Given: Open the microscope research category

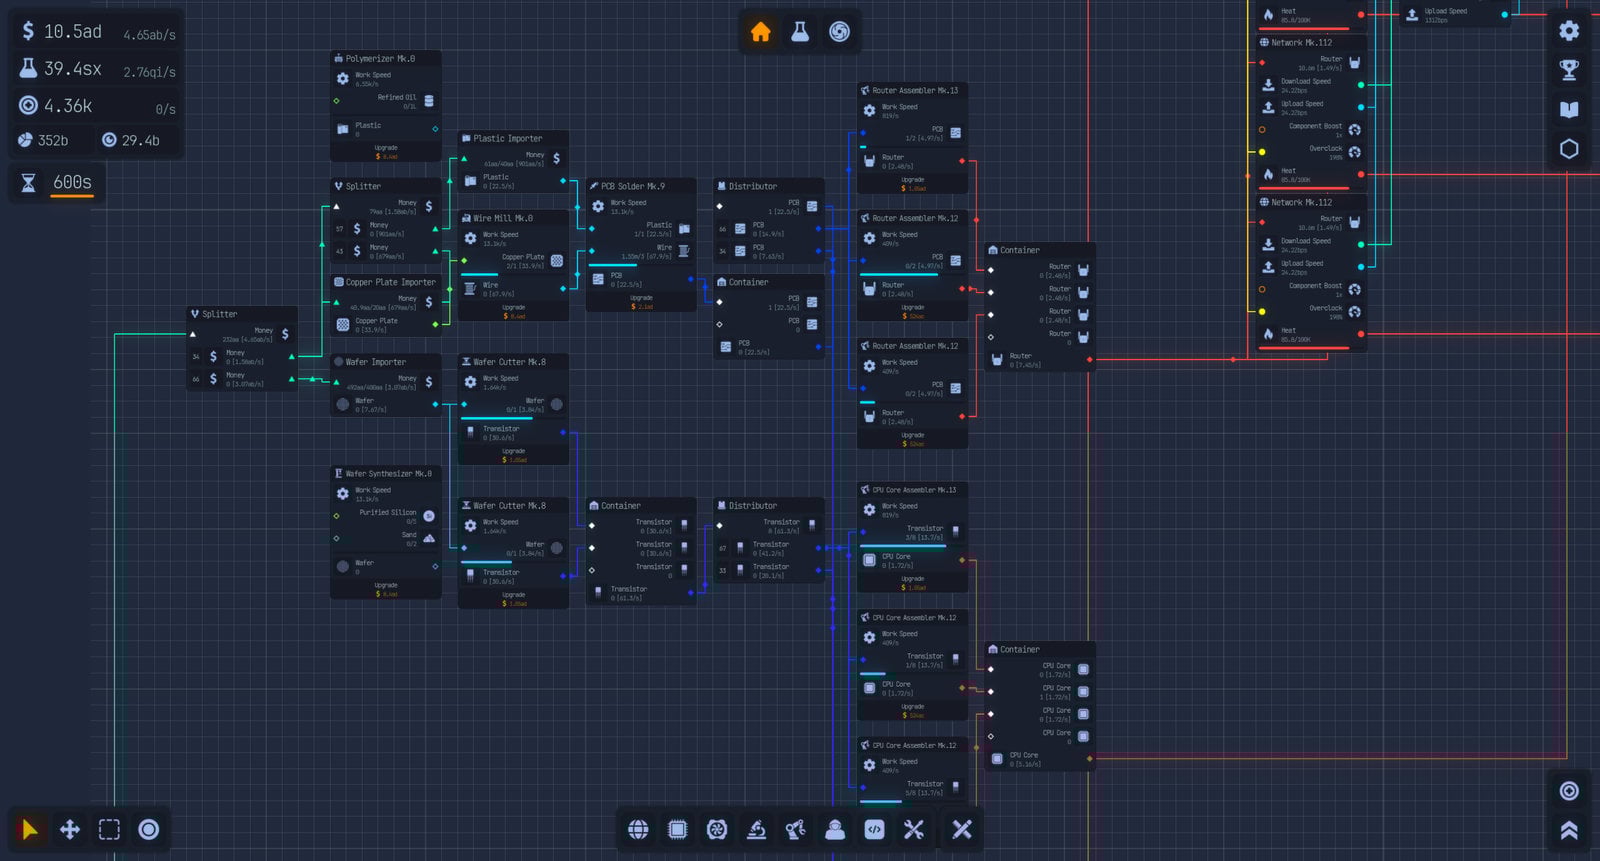Looking at the screenshot, I should (x=756, y=829).
